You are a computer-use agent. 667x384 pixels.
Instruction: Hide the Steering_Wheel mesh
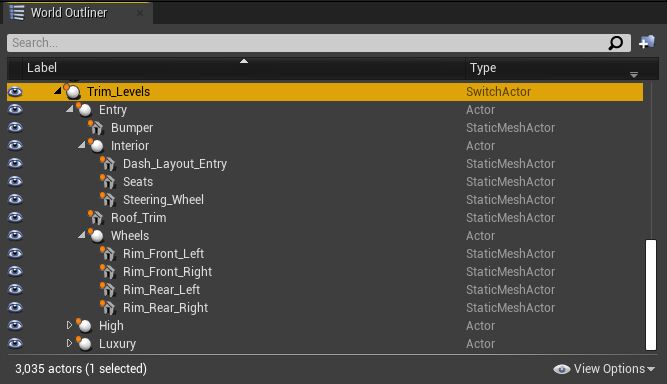click(x=15, y=199)
